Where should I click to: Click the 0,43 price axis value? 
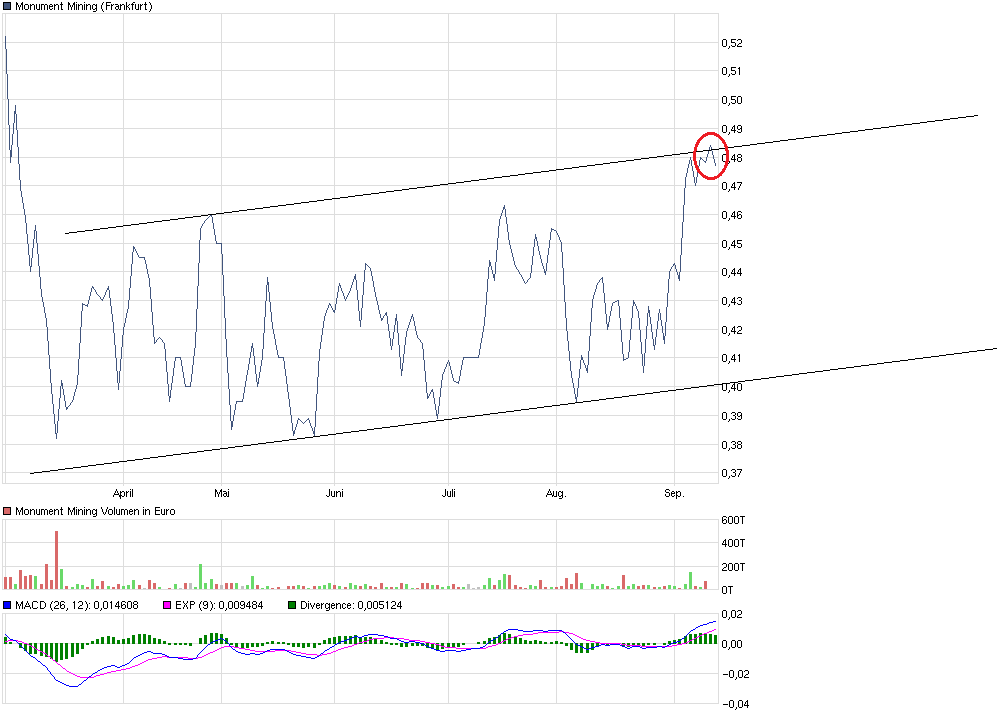coord(732,301)
